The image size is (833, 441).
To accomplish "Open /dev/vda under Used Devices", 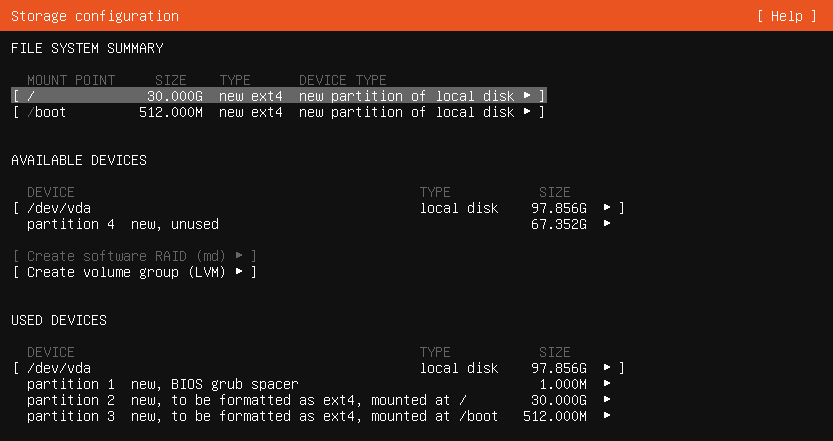I will [x=62, y=368].
